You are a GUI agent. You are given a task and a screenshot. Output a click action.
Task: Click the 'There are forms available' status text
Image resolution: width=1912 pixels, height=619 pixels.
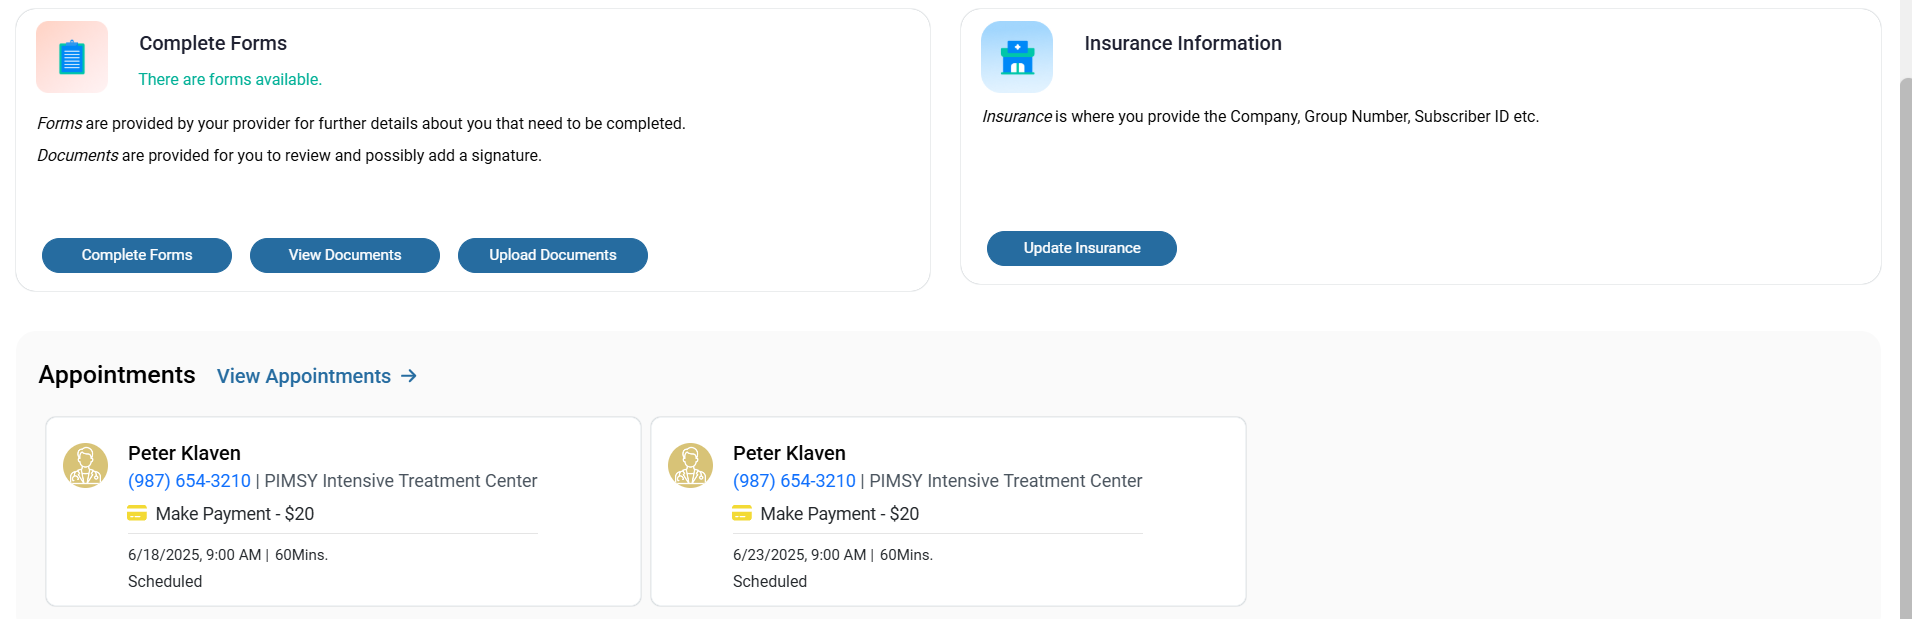click(x=230, y=79)
